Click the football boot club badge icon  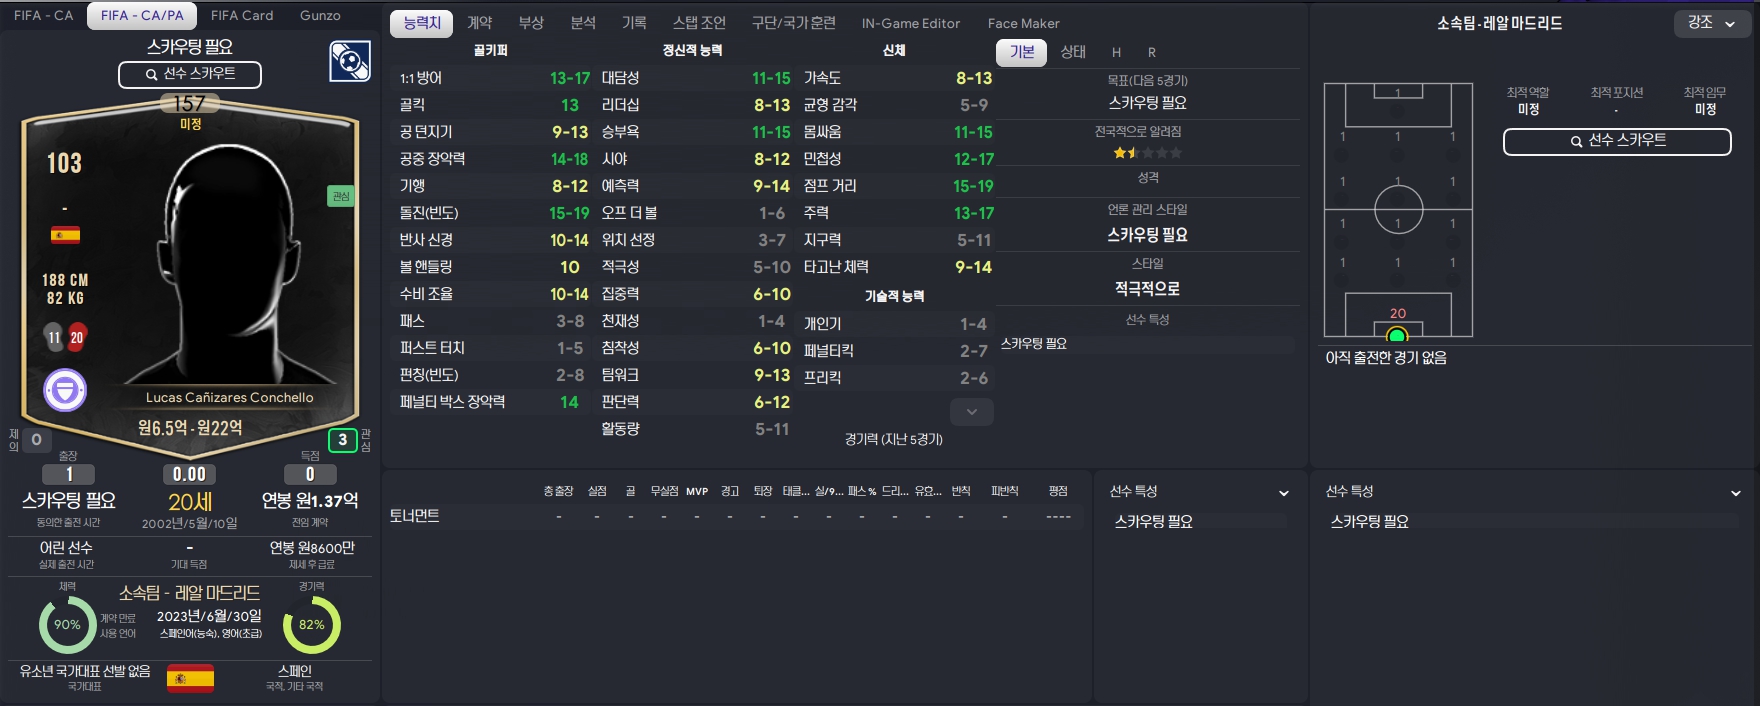350,61
